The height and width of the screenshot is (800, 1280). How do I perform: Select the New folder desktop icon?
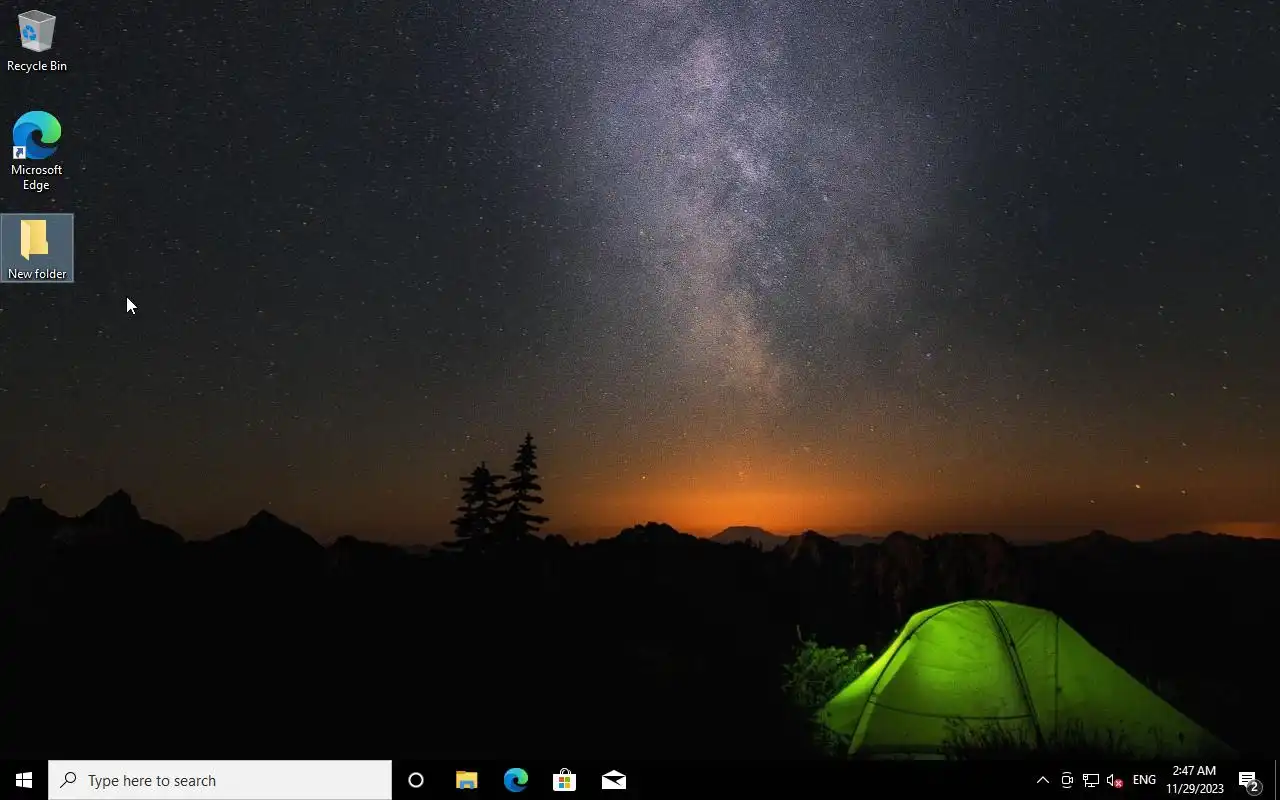(x=37, y=248)
